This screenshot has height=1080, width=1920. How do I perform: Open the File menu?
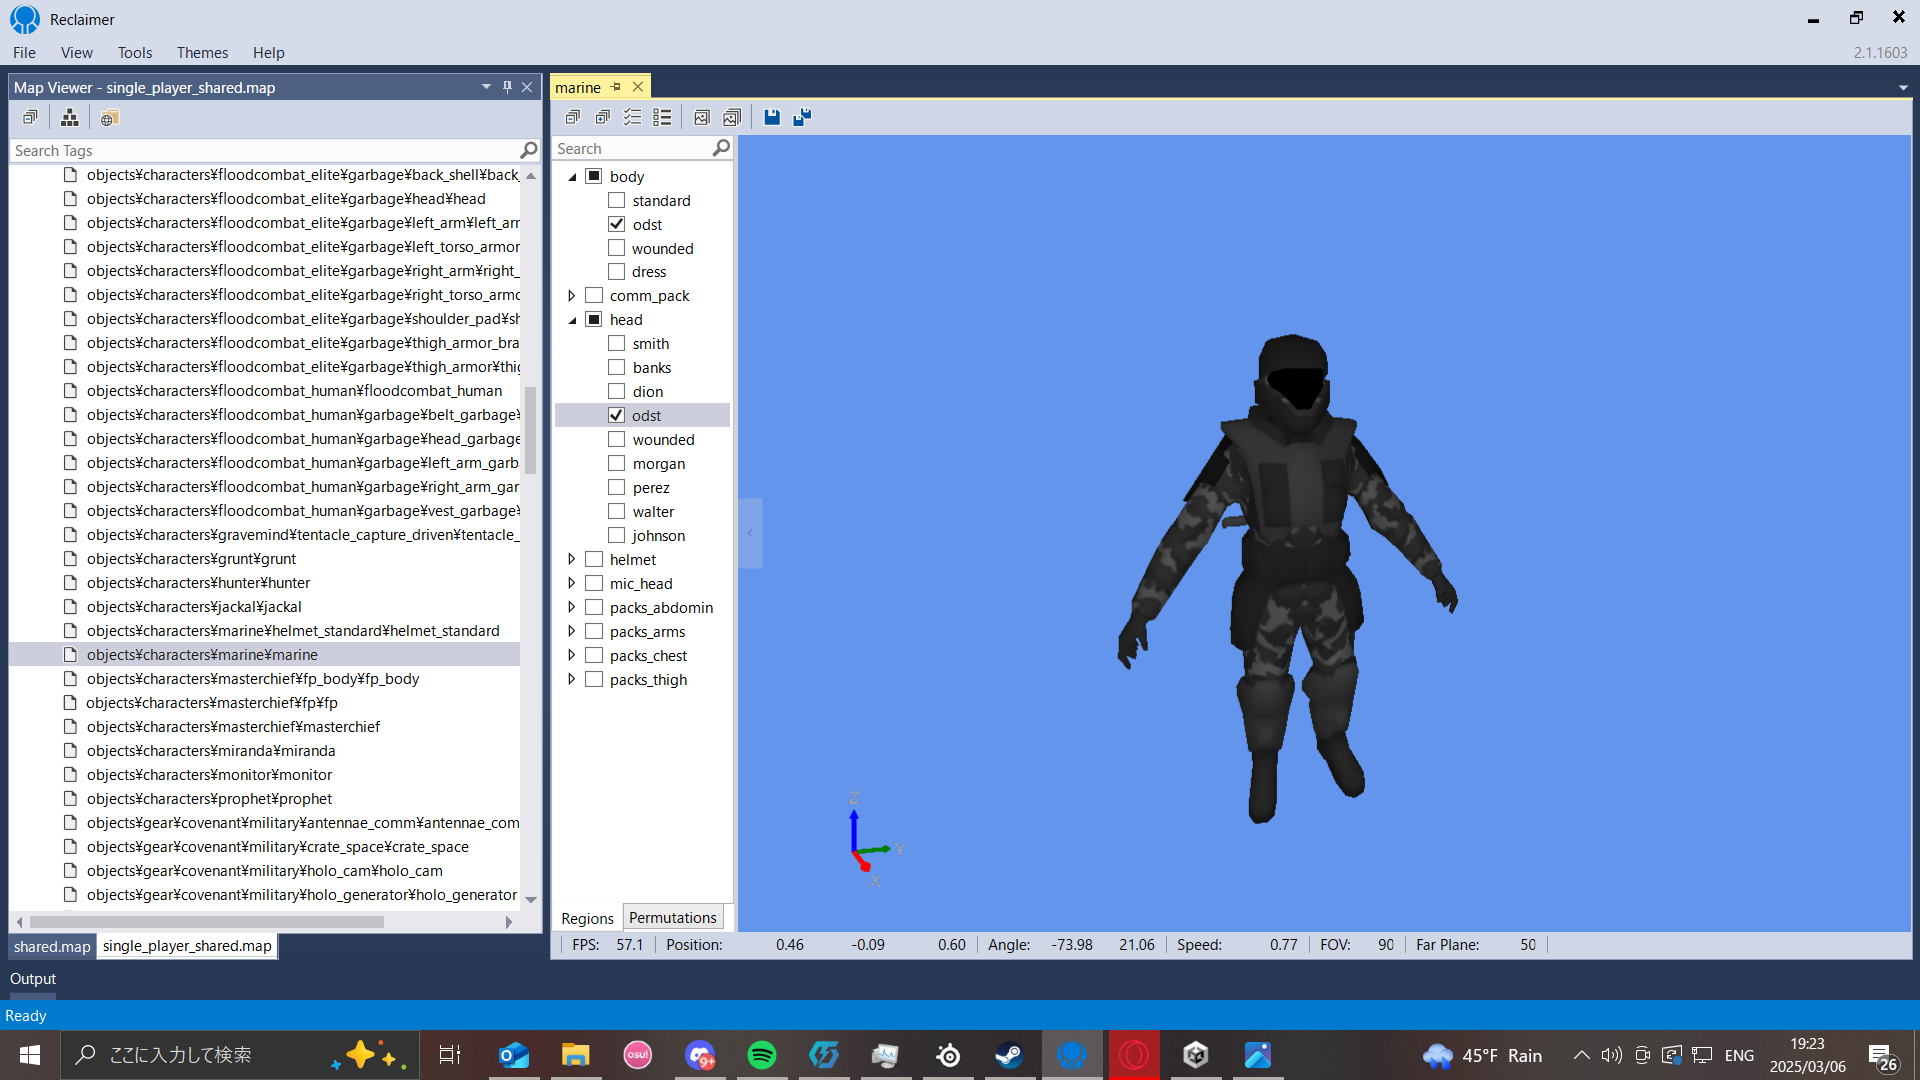click(24, 52)
